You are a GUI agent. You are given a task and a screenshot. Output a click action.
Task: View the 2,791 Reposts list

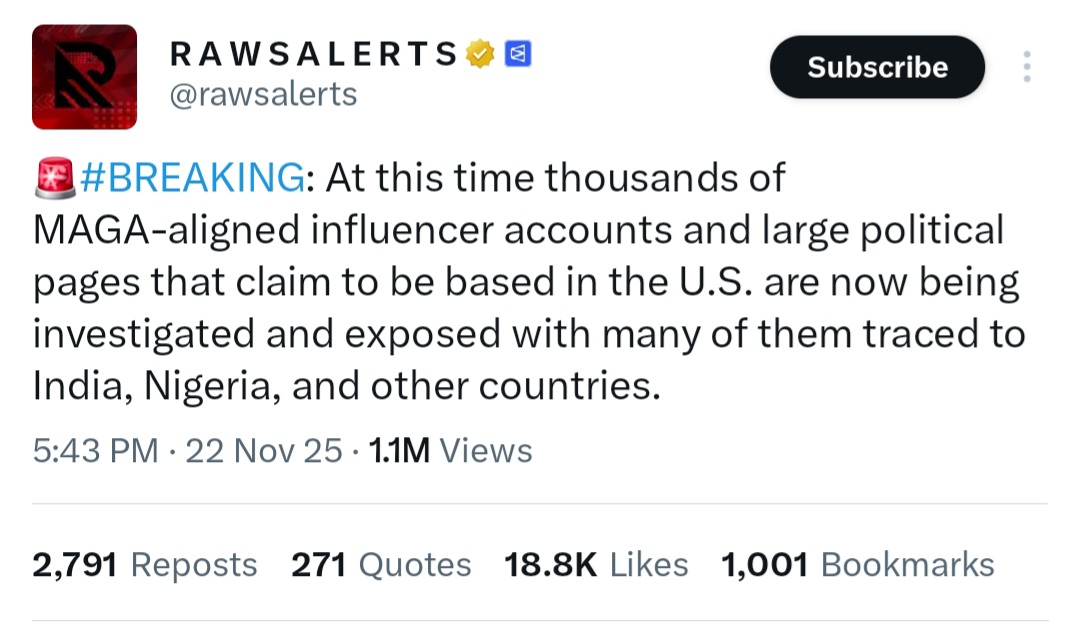[x=145, y=565]
